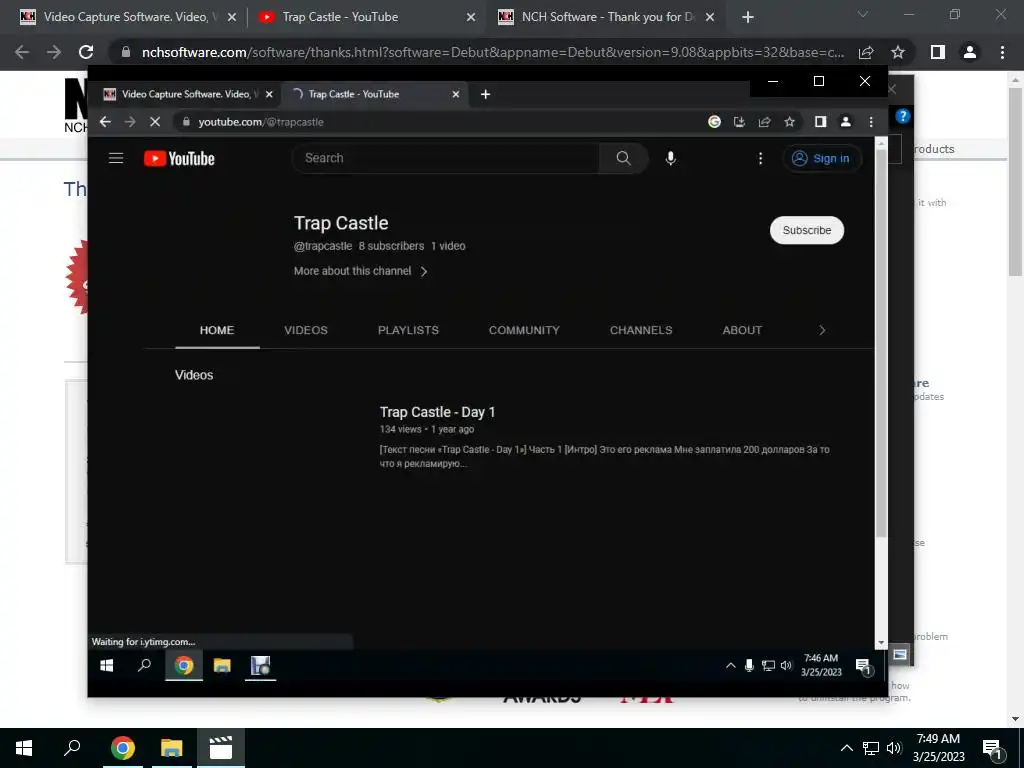Share page from inner browser address bar
The height and width of the screenshot is (768, 1024).
tap(764, 121)
